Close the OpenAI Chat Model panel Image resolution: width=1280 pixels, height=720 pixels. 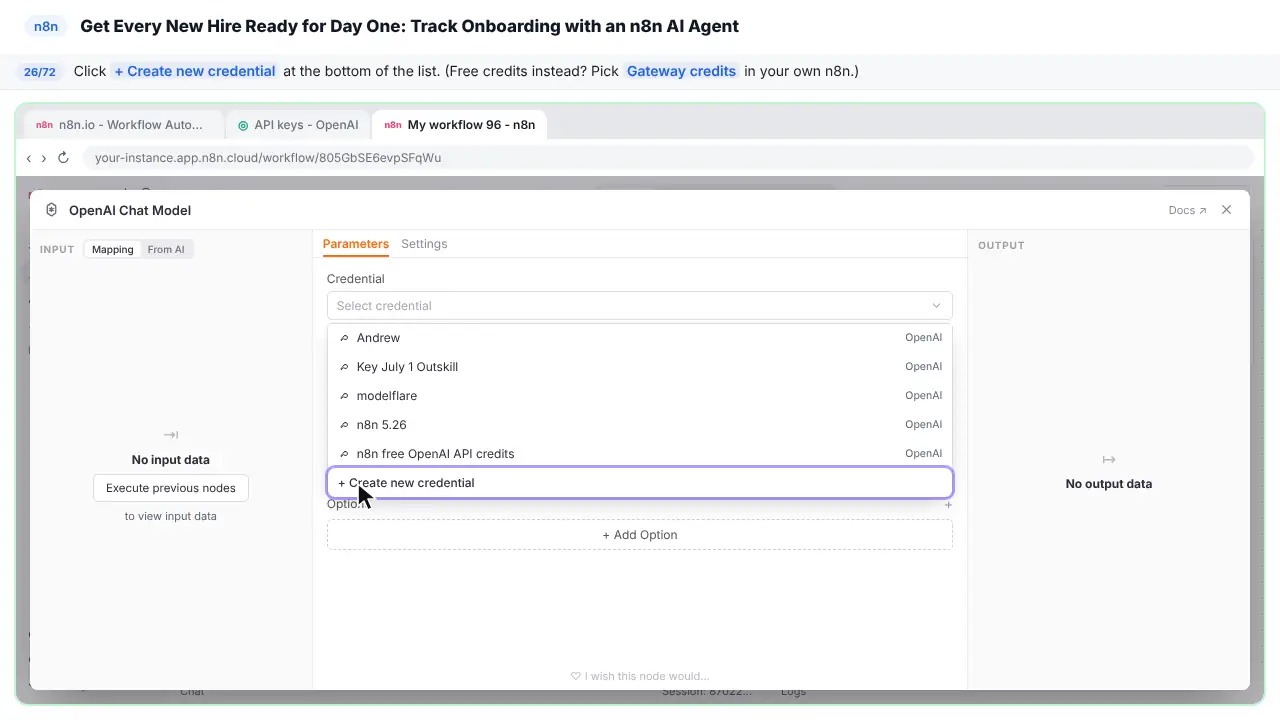[x=1227, y=210]
